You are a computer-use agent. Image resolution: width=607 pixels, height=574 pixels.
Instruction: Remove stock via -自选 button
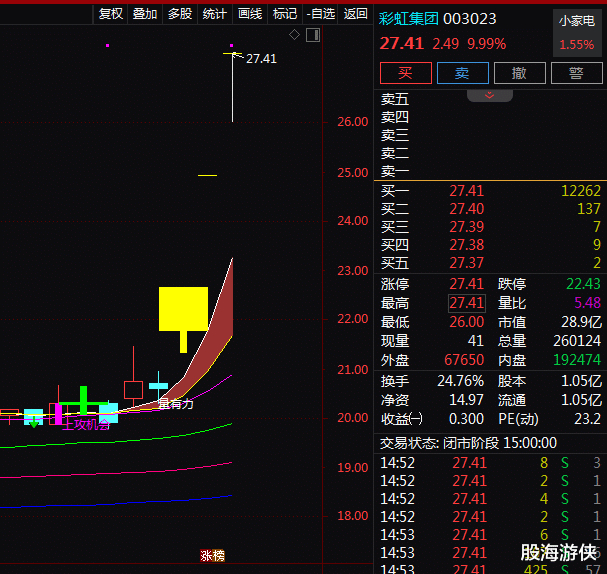click(320, 14)
